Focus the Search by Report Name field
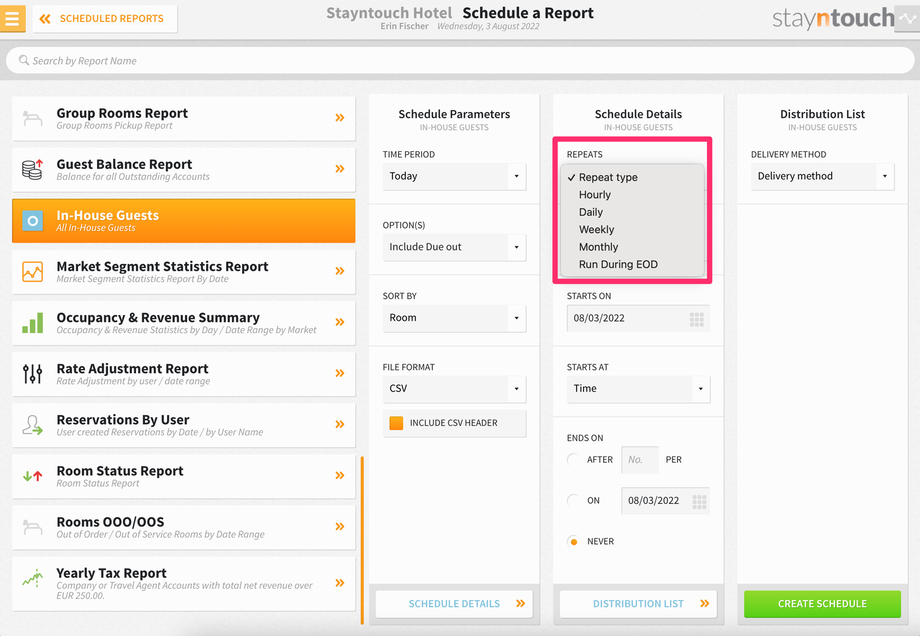 [460, 60]
